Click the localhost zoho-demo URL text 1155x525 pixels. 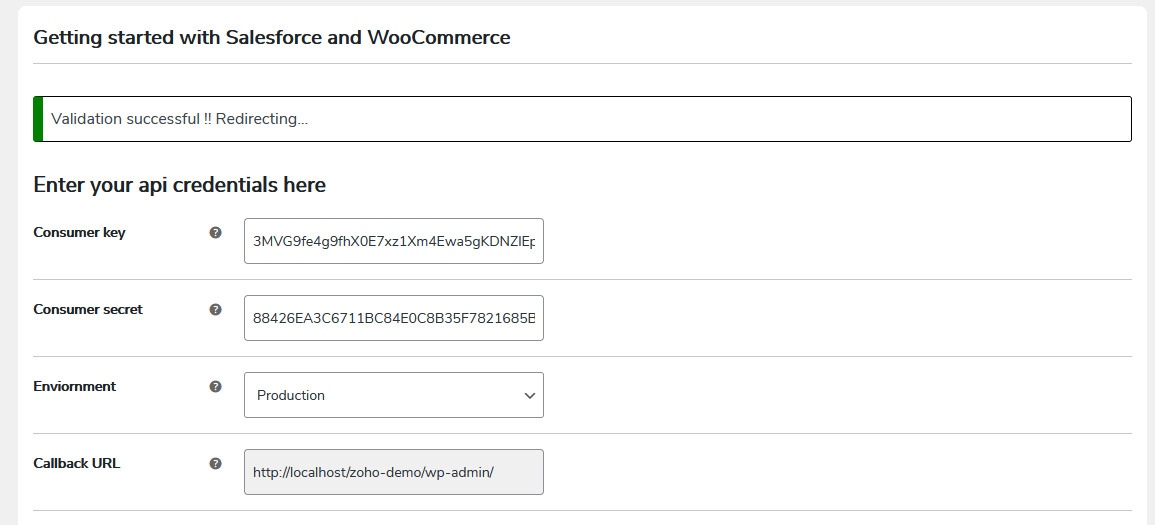(x=373, y=472)
